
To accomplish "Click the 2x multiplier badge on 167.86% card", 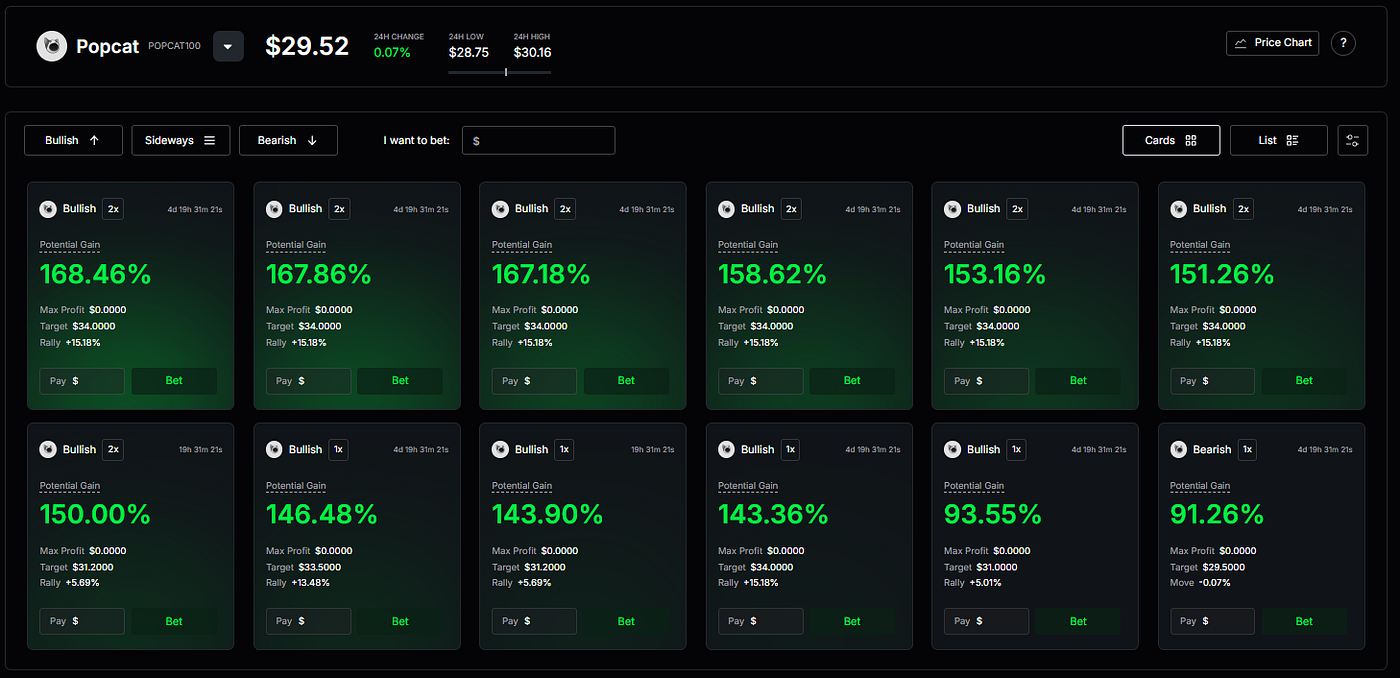I will click(339, 209).
